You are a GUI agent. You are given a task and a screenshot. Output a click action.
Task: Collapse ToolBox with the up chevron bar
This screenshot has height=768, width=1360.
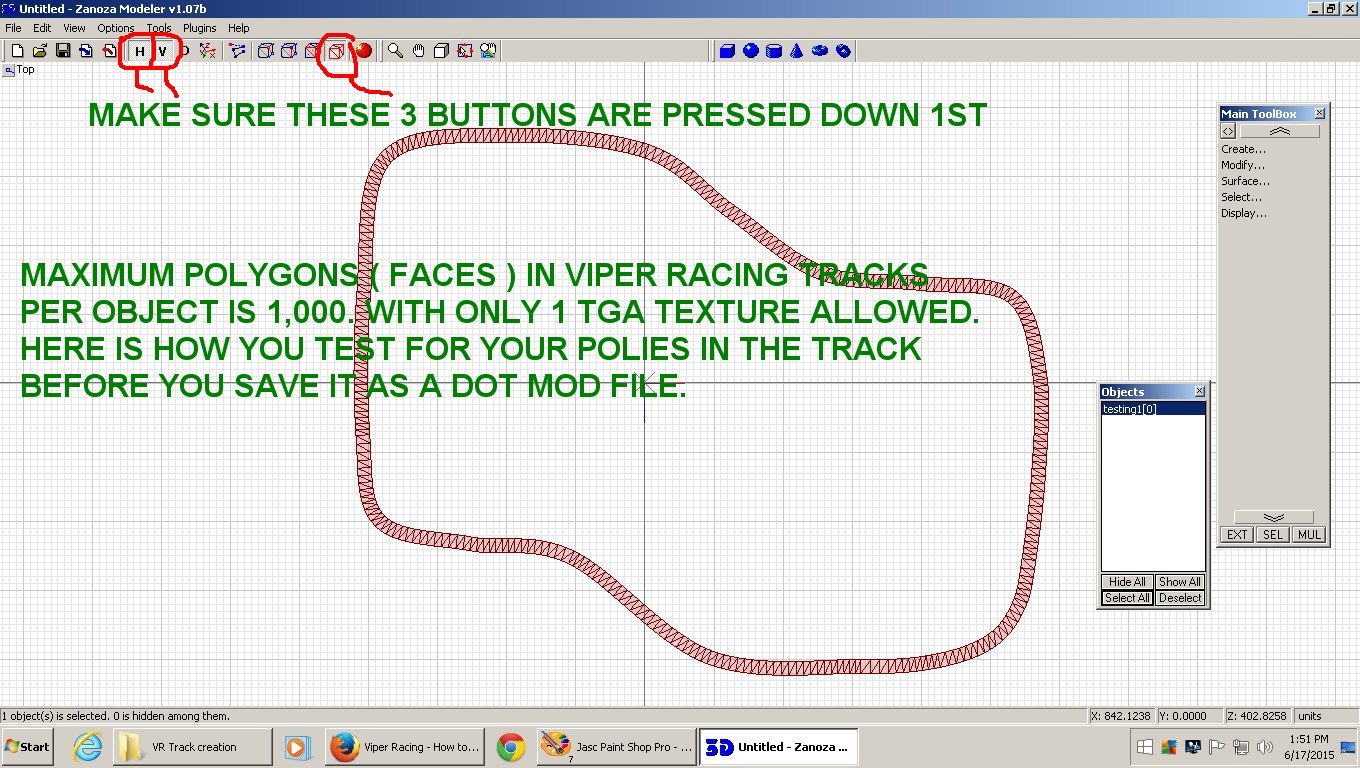(x=1280, y=131)
